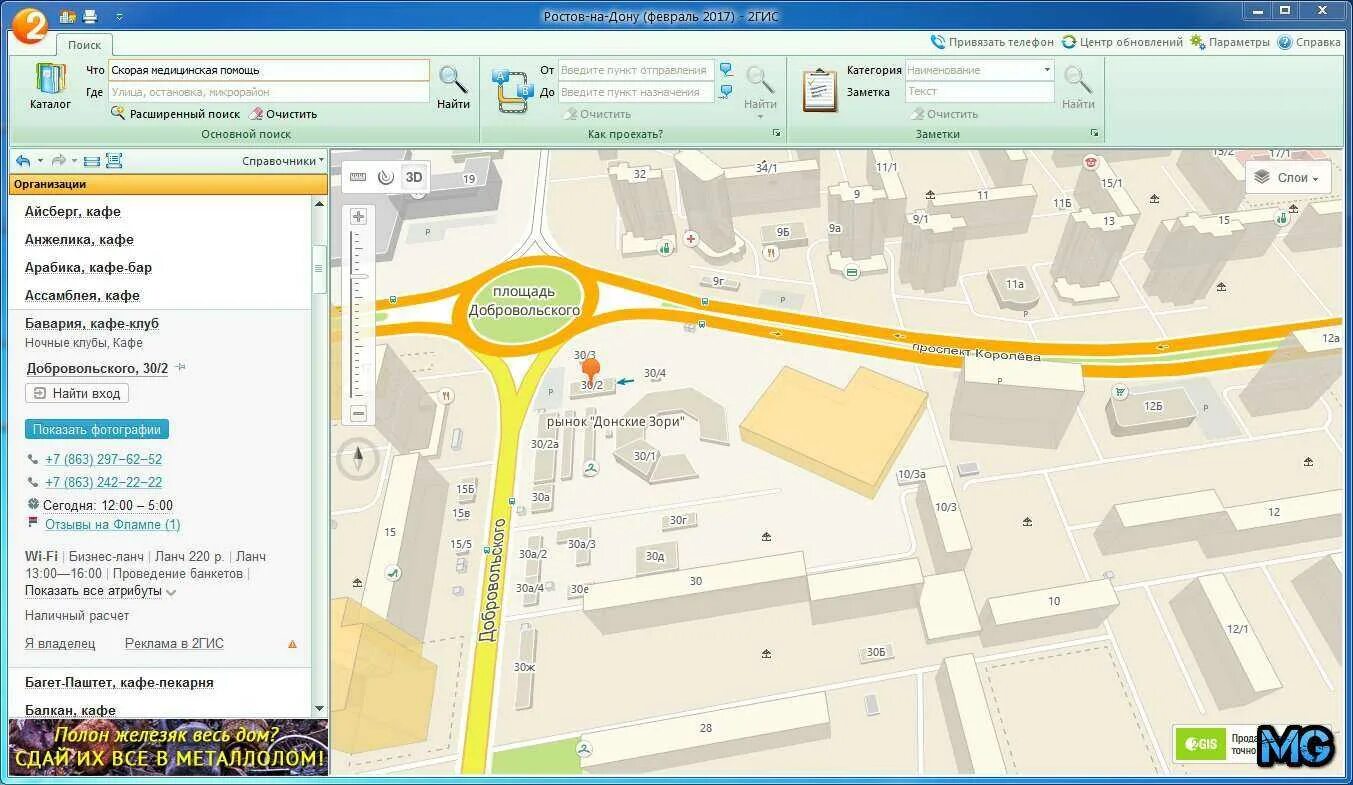Image resolution: width=1353 pixels, height=785 pixels.
Task: Open Багет-Паштет, кафе-пекарня entry
Action: pyautogui.click(x=119, y=682)
